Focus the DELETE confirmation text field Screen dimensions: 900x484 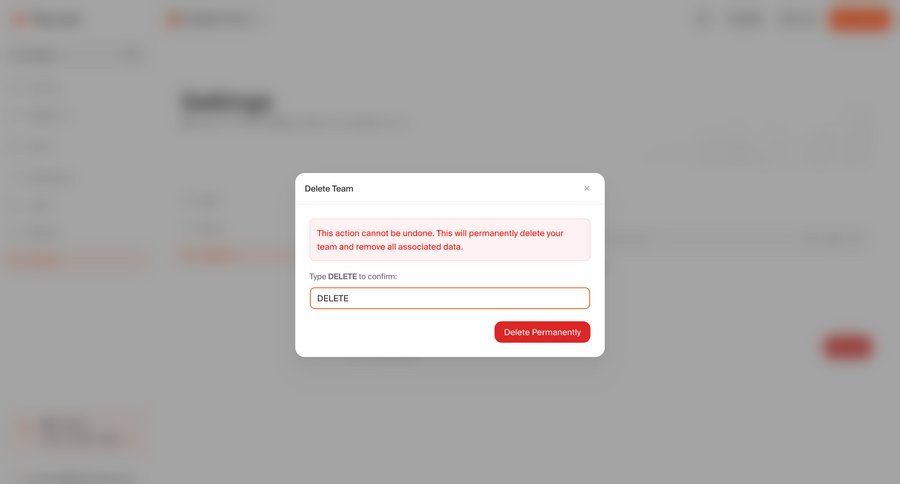point(449,298)
